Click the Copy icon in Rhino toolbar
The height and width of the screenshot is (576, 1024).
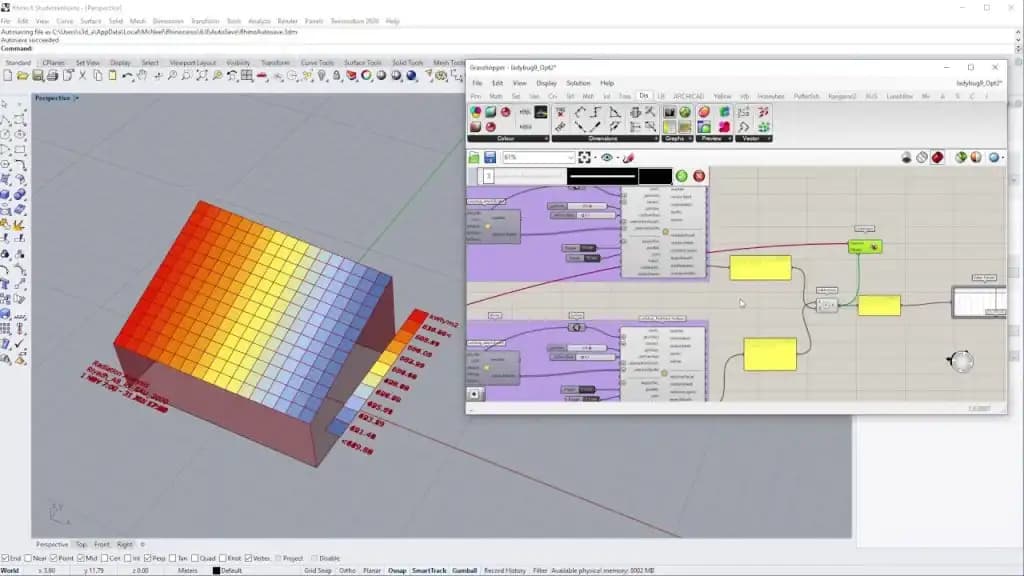point(97,76)
